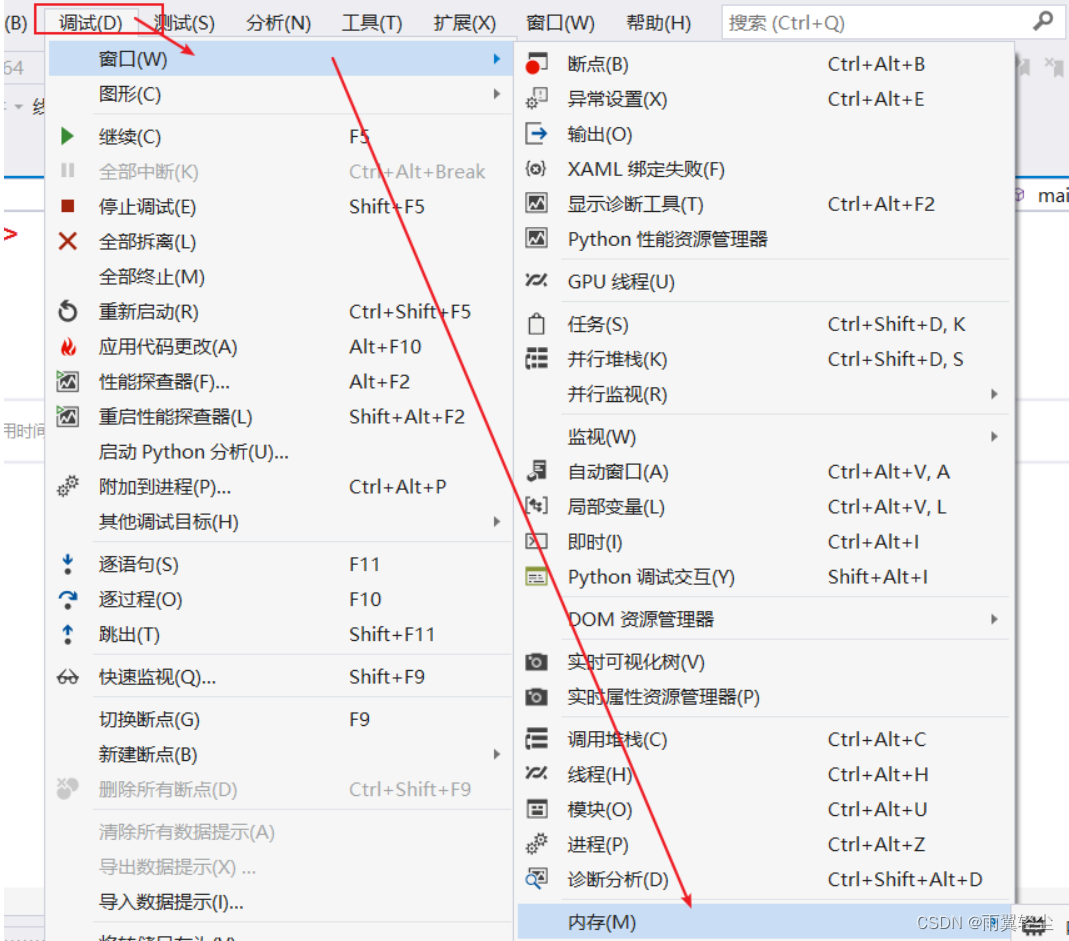Click the Detach All (全部拆离) red X icon
Image resolution: width=1069 pixels, height=941 pixels.
[x=67, y=241]
